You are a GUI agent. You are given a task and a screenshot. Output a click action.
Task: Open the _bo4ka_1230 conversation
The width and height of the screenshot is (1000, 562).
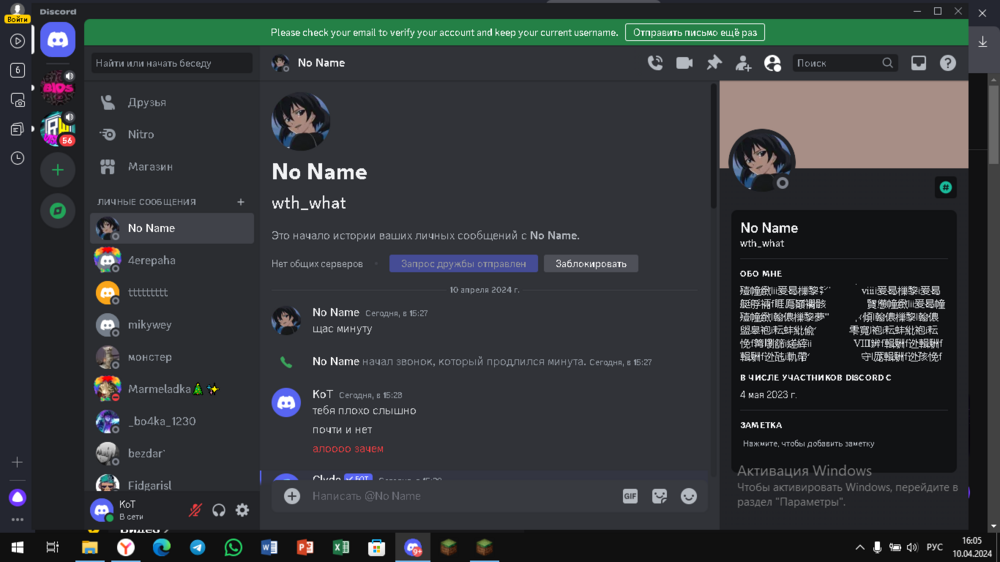coord(172,421)
